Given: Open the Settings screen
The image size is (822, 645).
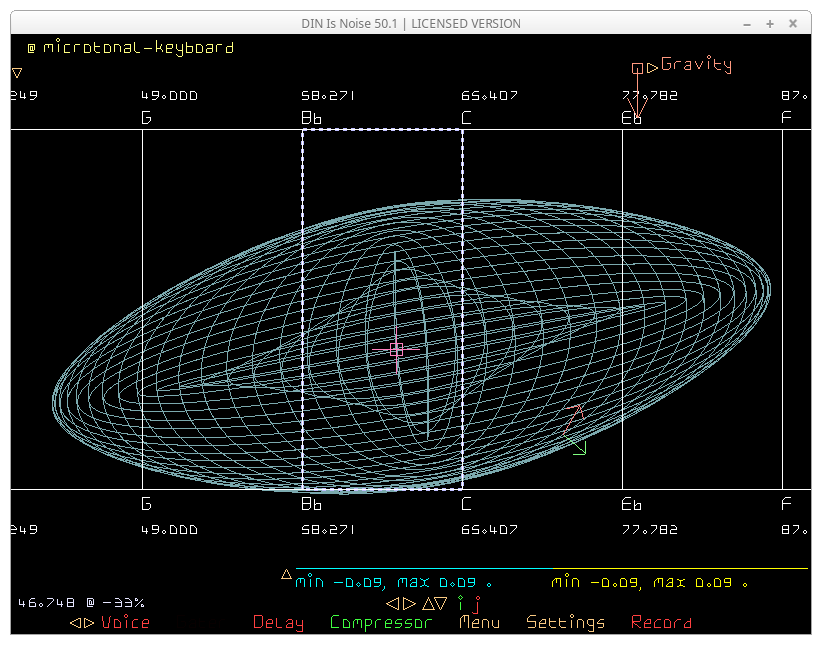Looking at the screenshot, I should pyautogui.click(x=565, y=623).
